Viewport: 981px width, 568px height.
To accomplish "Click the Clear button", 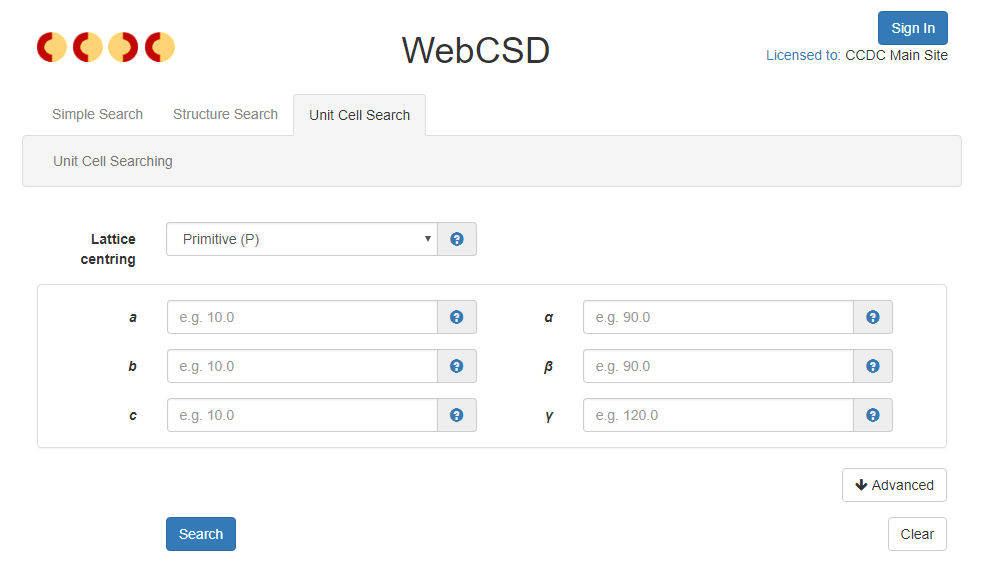I will (917, 534).
